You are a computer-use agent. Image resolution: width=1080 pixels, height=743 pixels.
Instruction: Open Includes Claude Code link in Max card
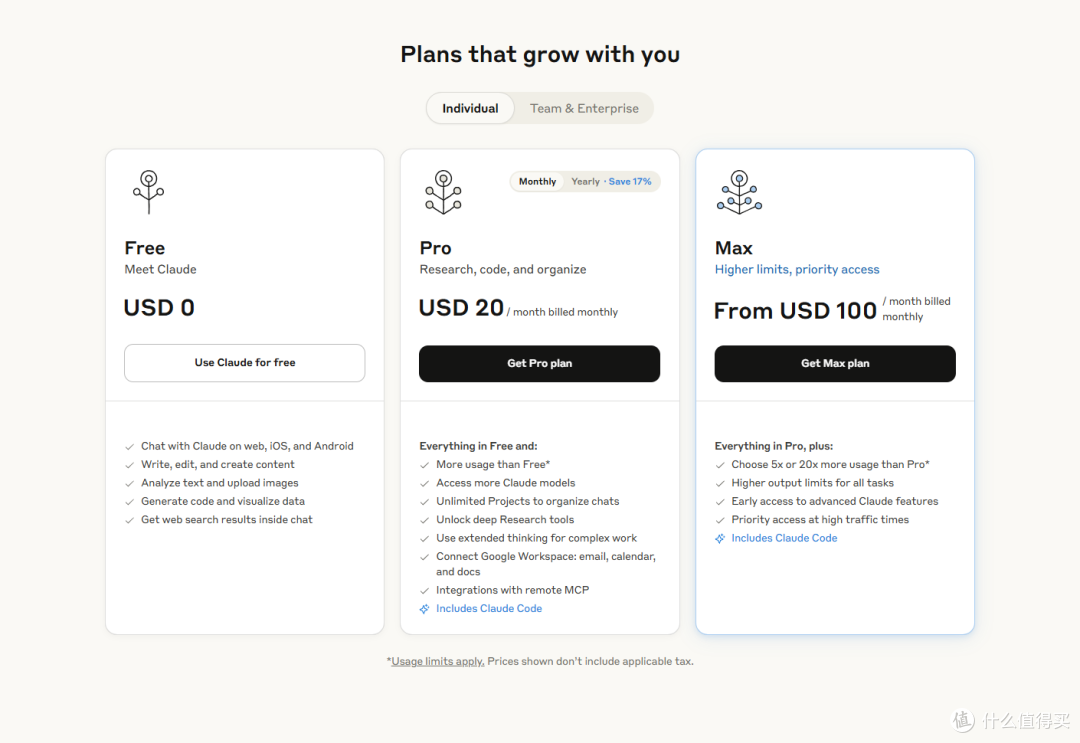[x=785, y=538]
